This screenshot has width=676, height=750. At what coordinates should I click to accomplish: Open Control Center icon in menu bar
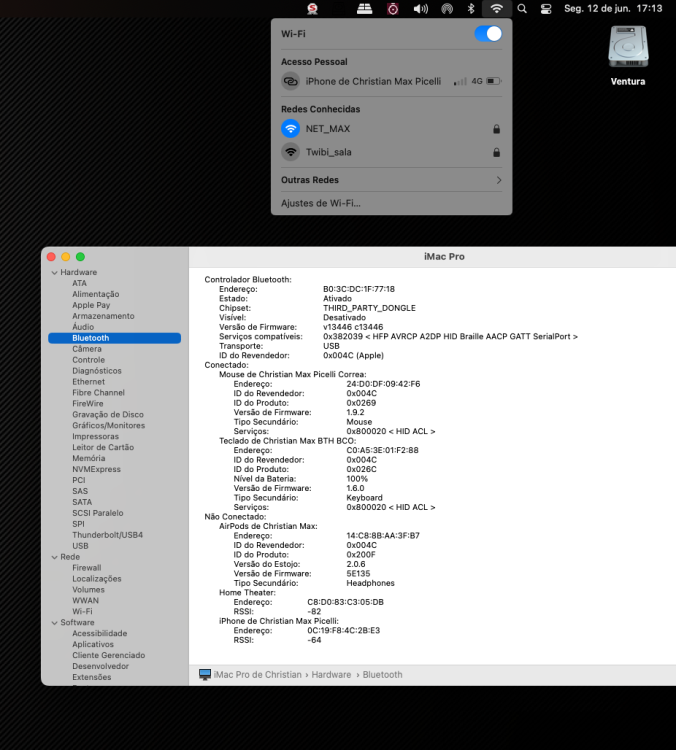(x=546, y=9)
